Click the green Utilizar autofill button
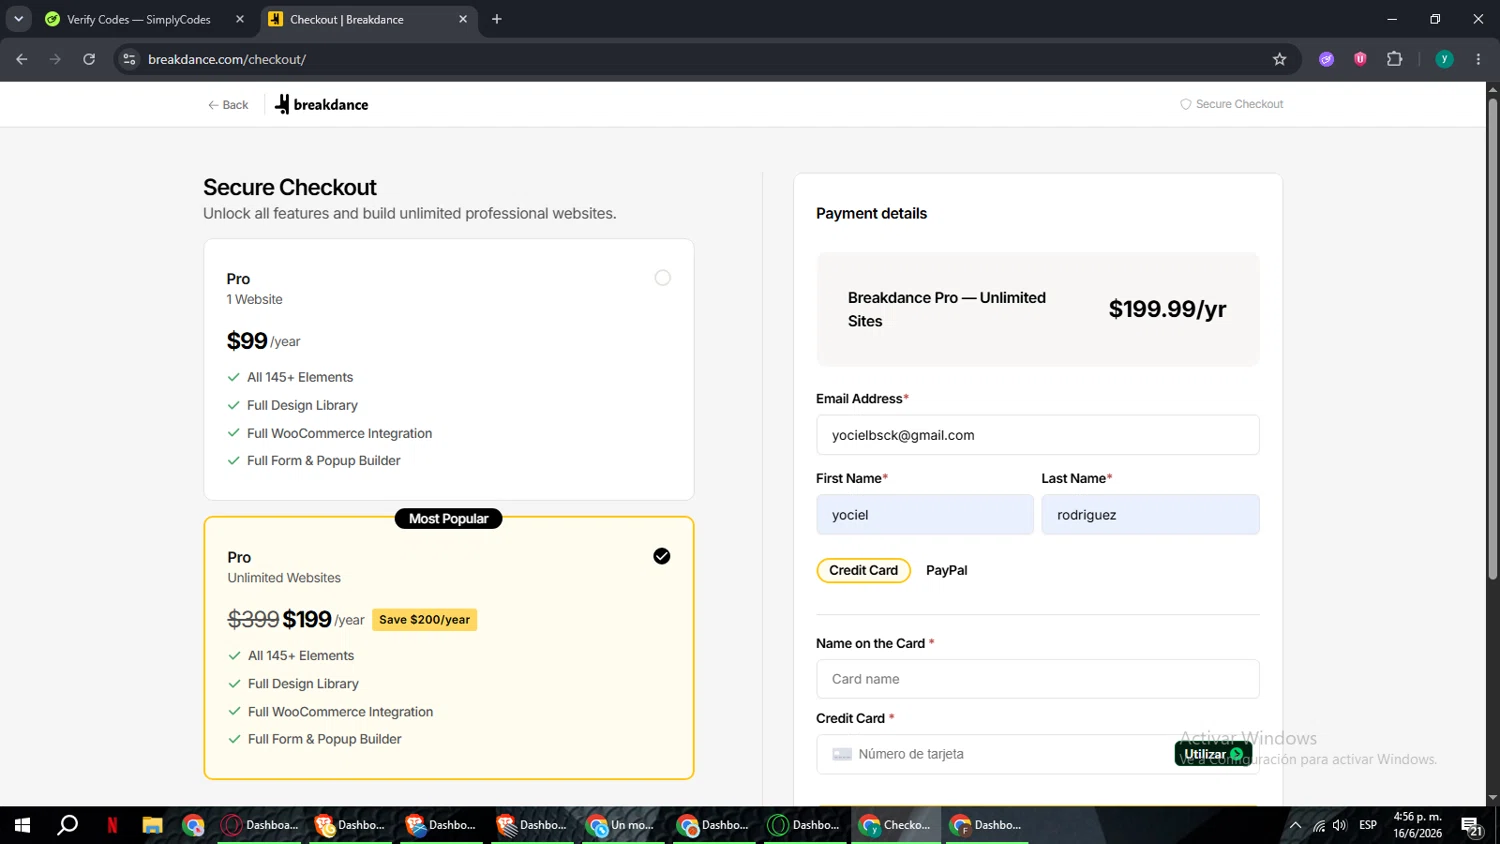This screenshot has width=1500, height=844. [1213, 754]
